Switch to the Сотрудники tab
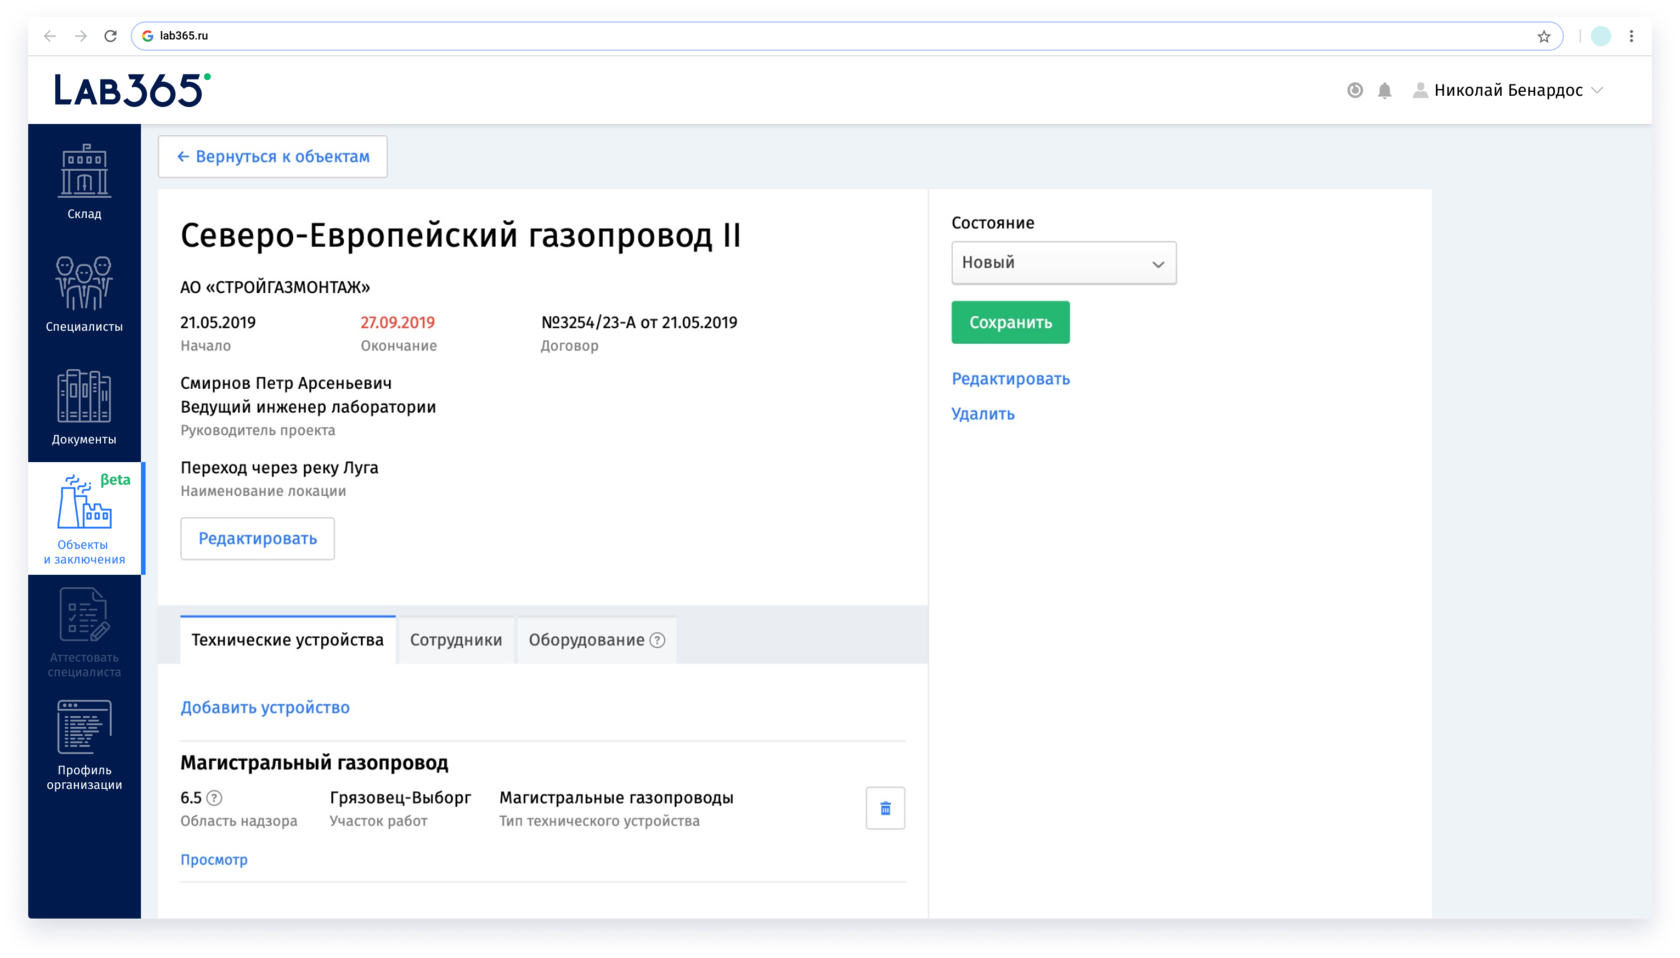 point(456,640)
